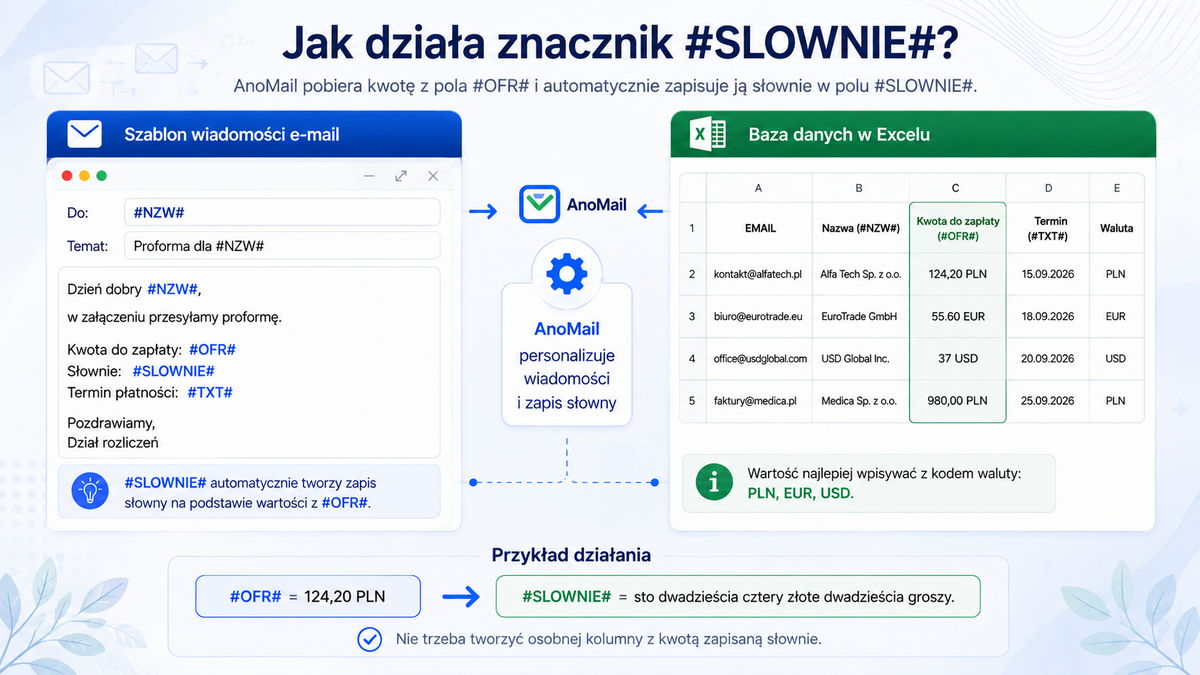Image resolution: width=1200 pixels, height=675 pixels.
Task: Click cell 55.60 EUR
Action: [x=957, y=316]
